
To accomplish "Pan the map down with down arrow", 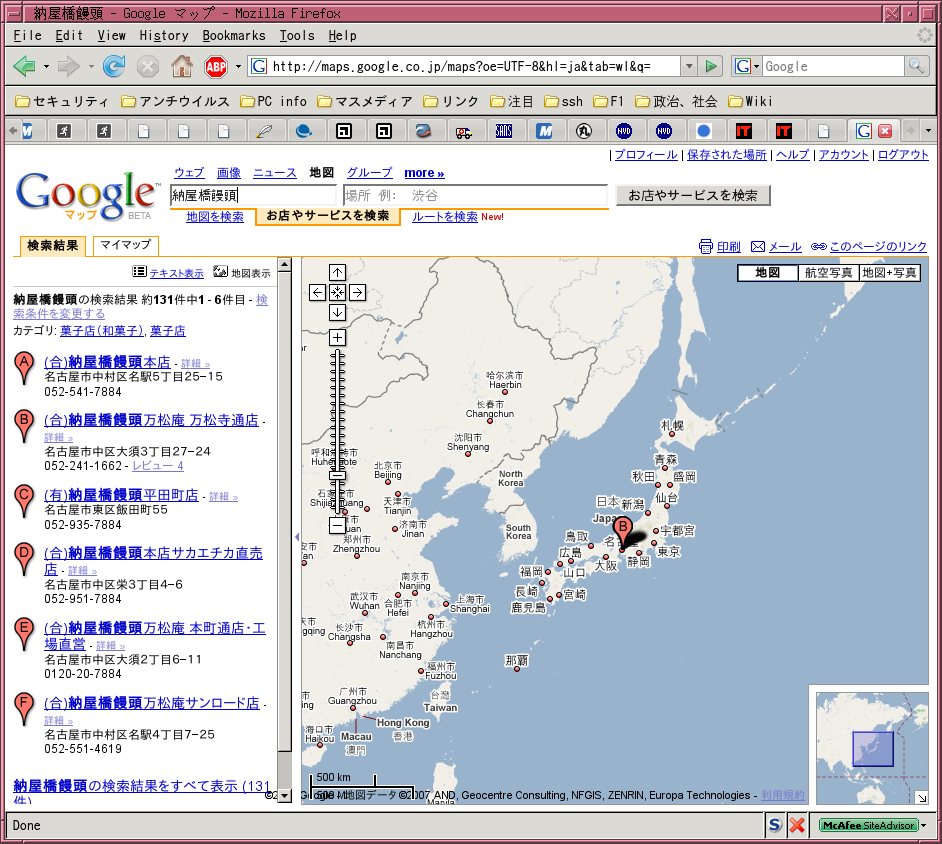I will [338, 312].
